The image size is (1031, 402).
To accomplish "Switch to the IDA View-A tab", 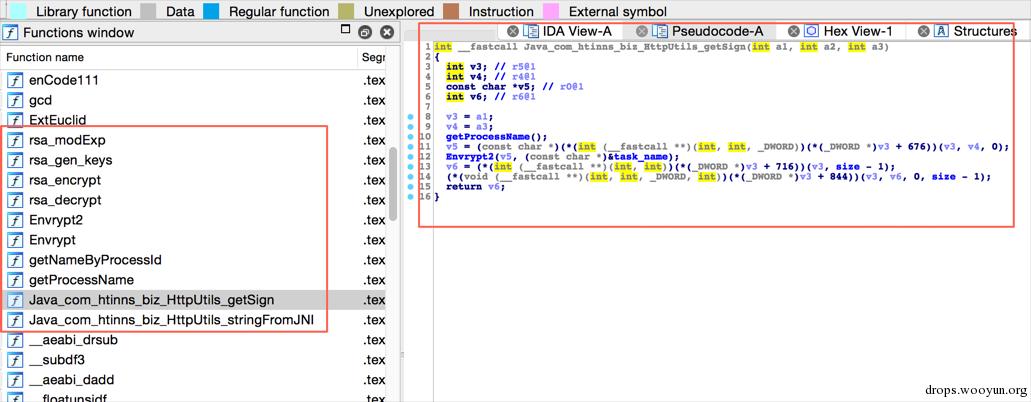I will point(577,31).
